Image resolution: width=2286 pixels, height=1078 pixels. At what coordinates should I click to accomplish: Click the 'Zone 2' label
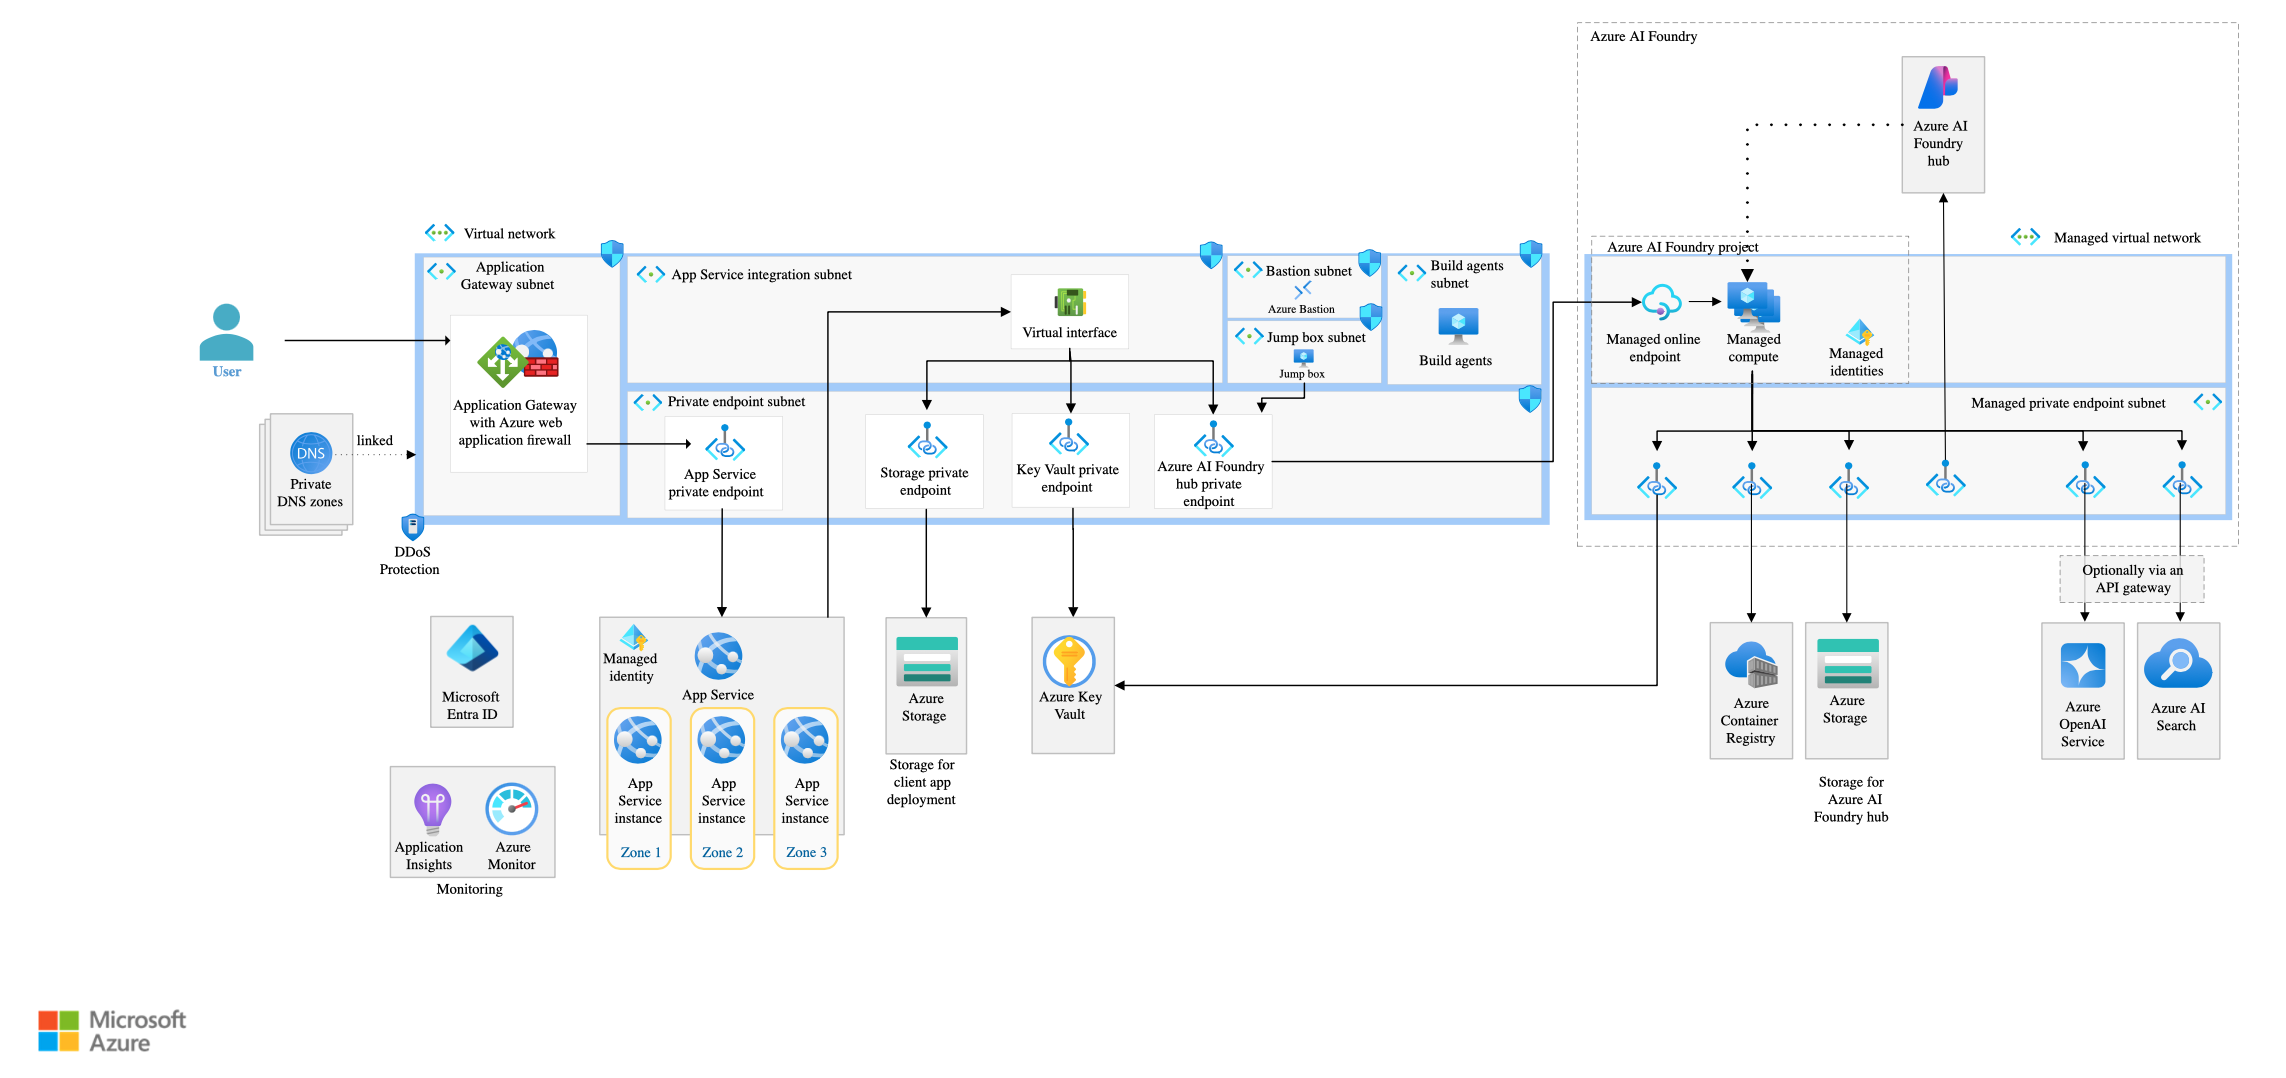722,853
